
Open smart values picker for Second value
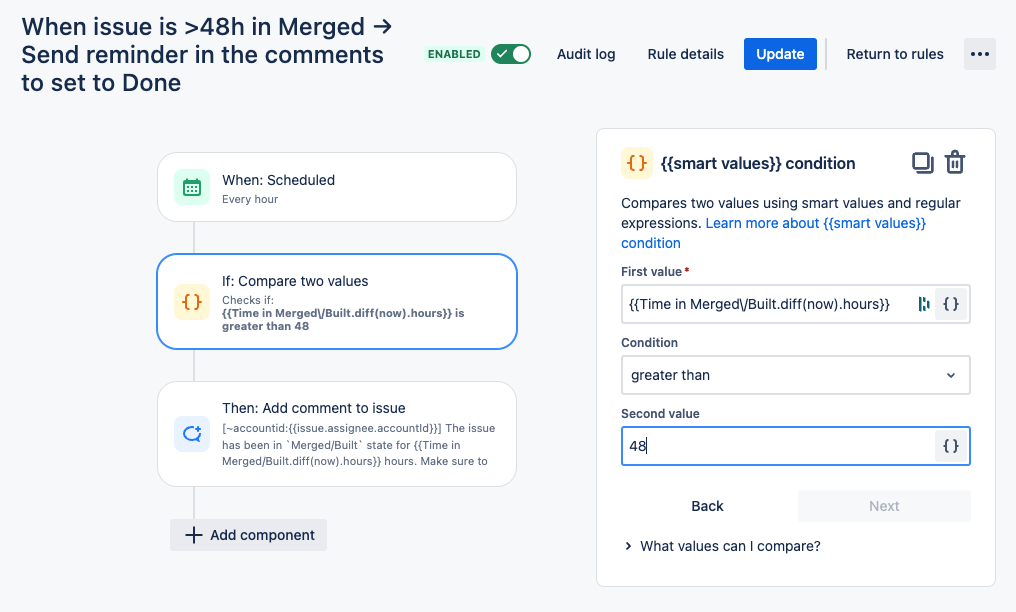[x=951, y=446]
